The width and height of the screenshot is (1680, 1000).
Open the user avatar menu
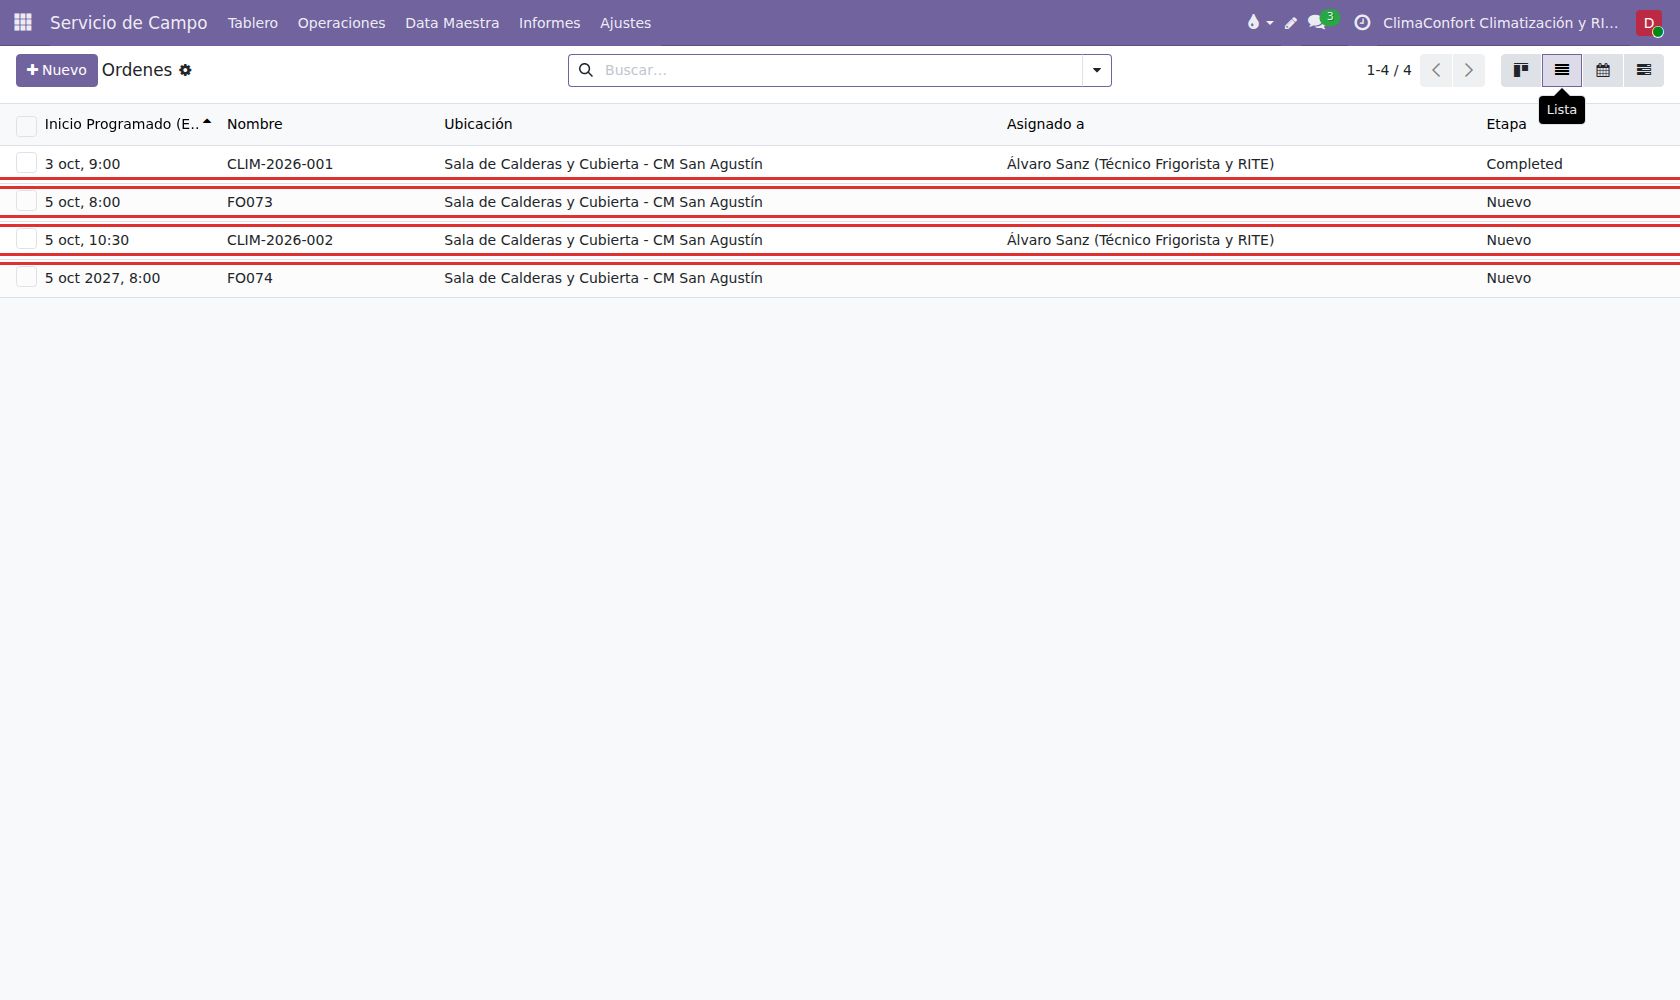(x=1649, y=23)
